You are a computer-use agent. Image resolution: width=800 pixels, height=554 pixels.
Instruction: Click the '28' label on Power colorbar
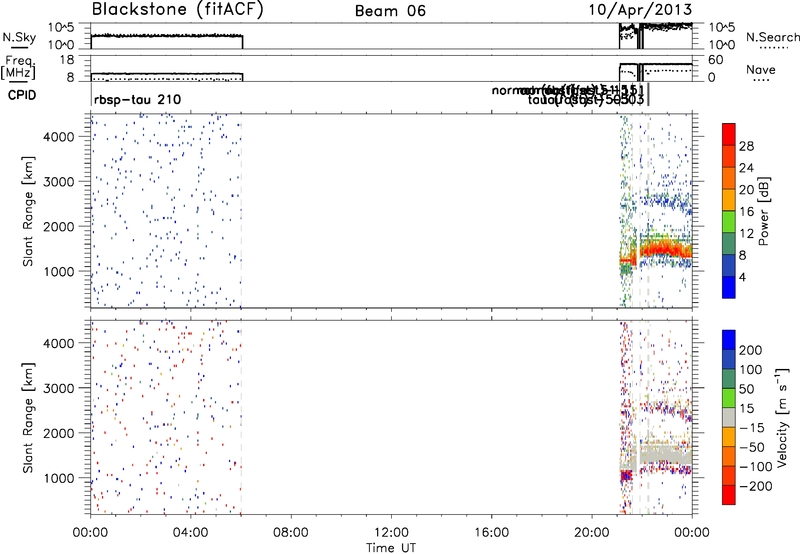746,146
